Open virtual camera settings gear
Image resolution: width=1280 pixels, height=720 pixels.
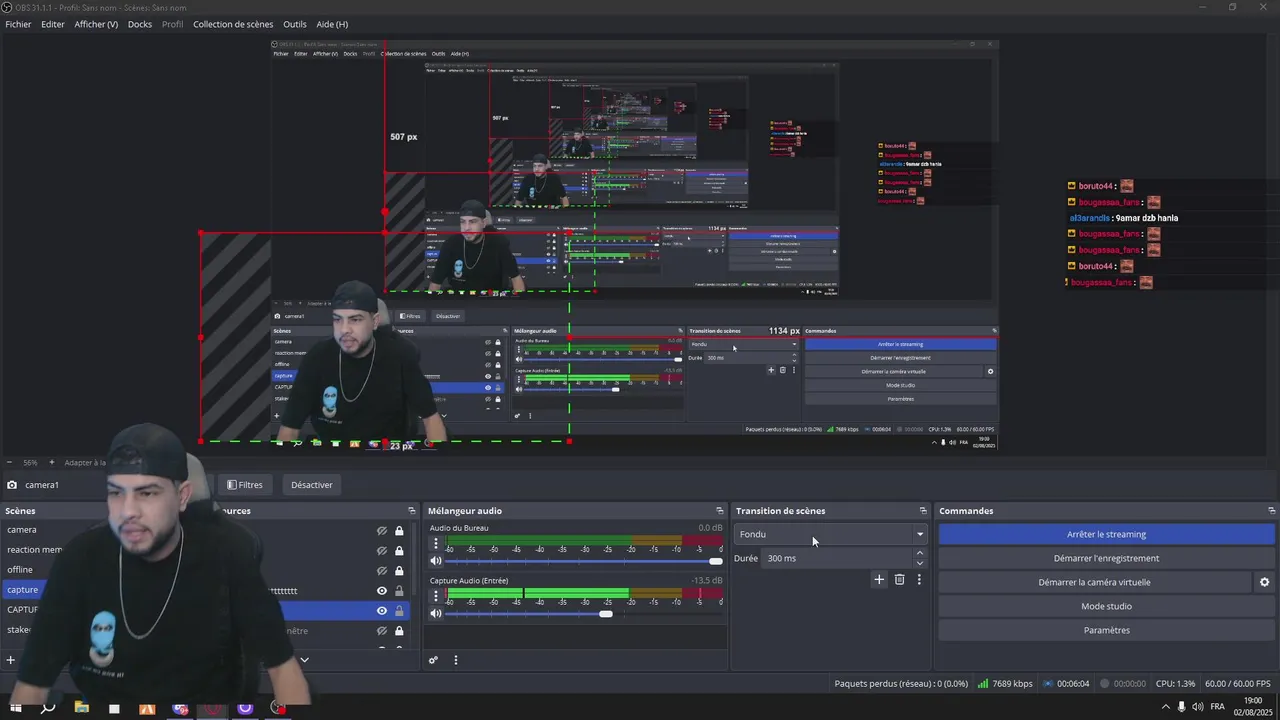tap(1264, 582)
